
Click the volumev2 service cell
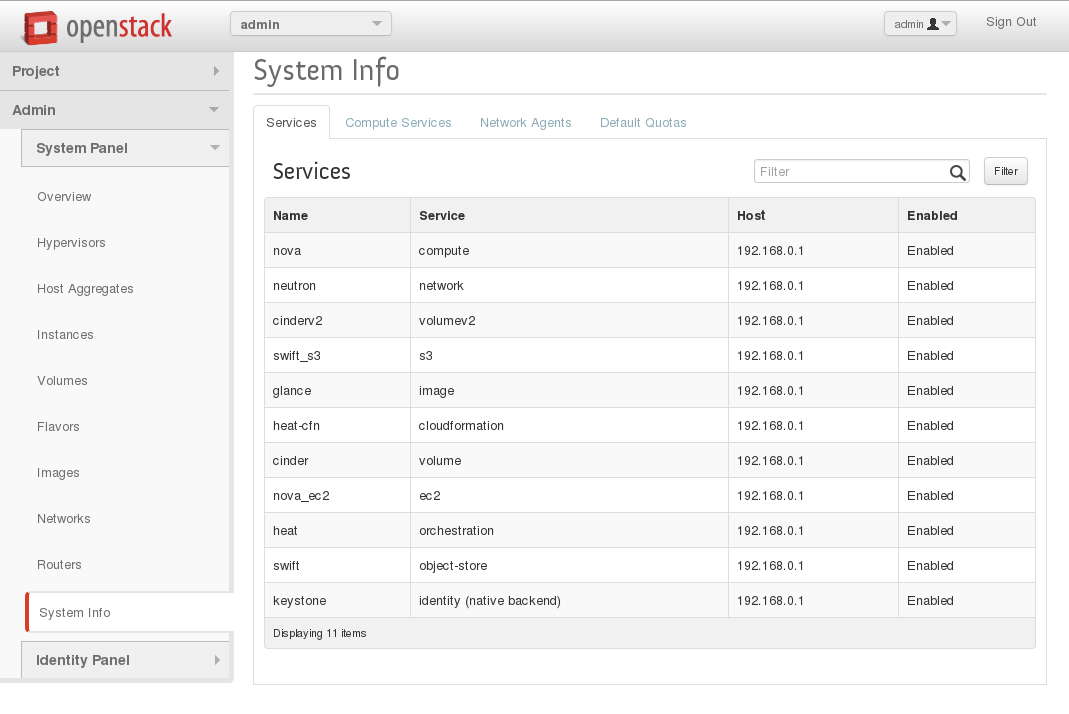tap(569, 321)
